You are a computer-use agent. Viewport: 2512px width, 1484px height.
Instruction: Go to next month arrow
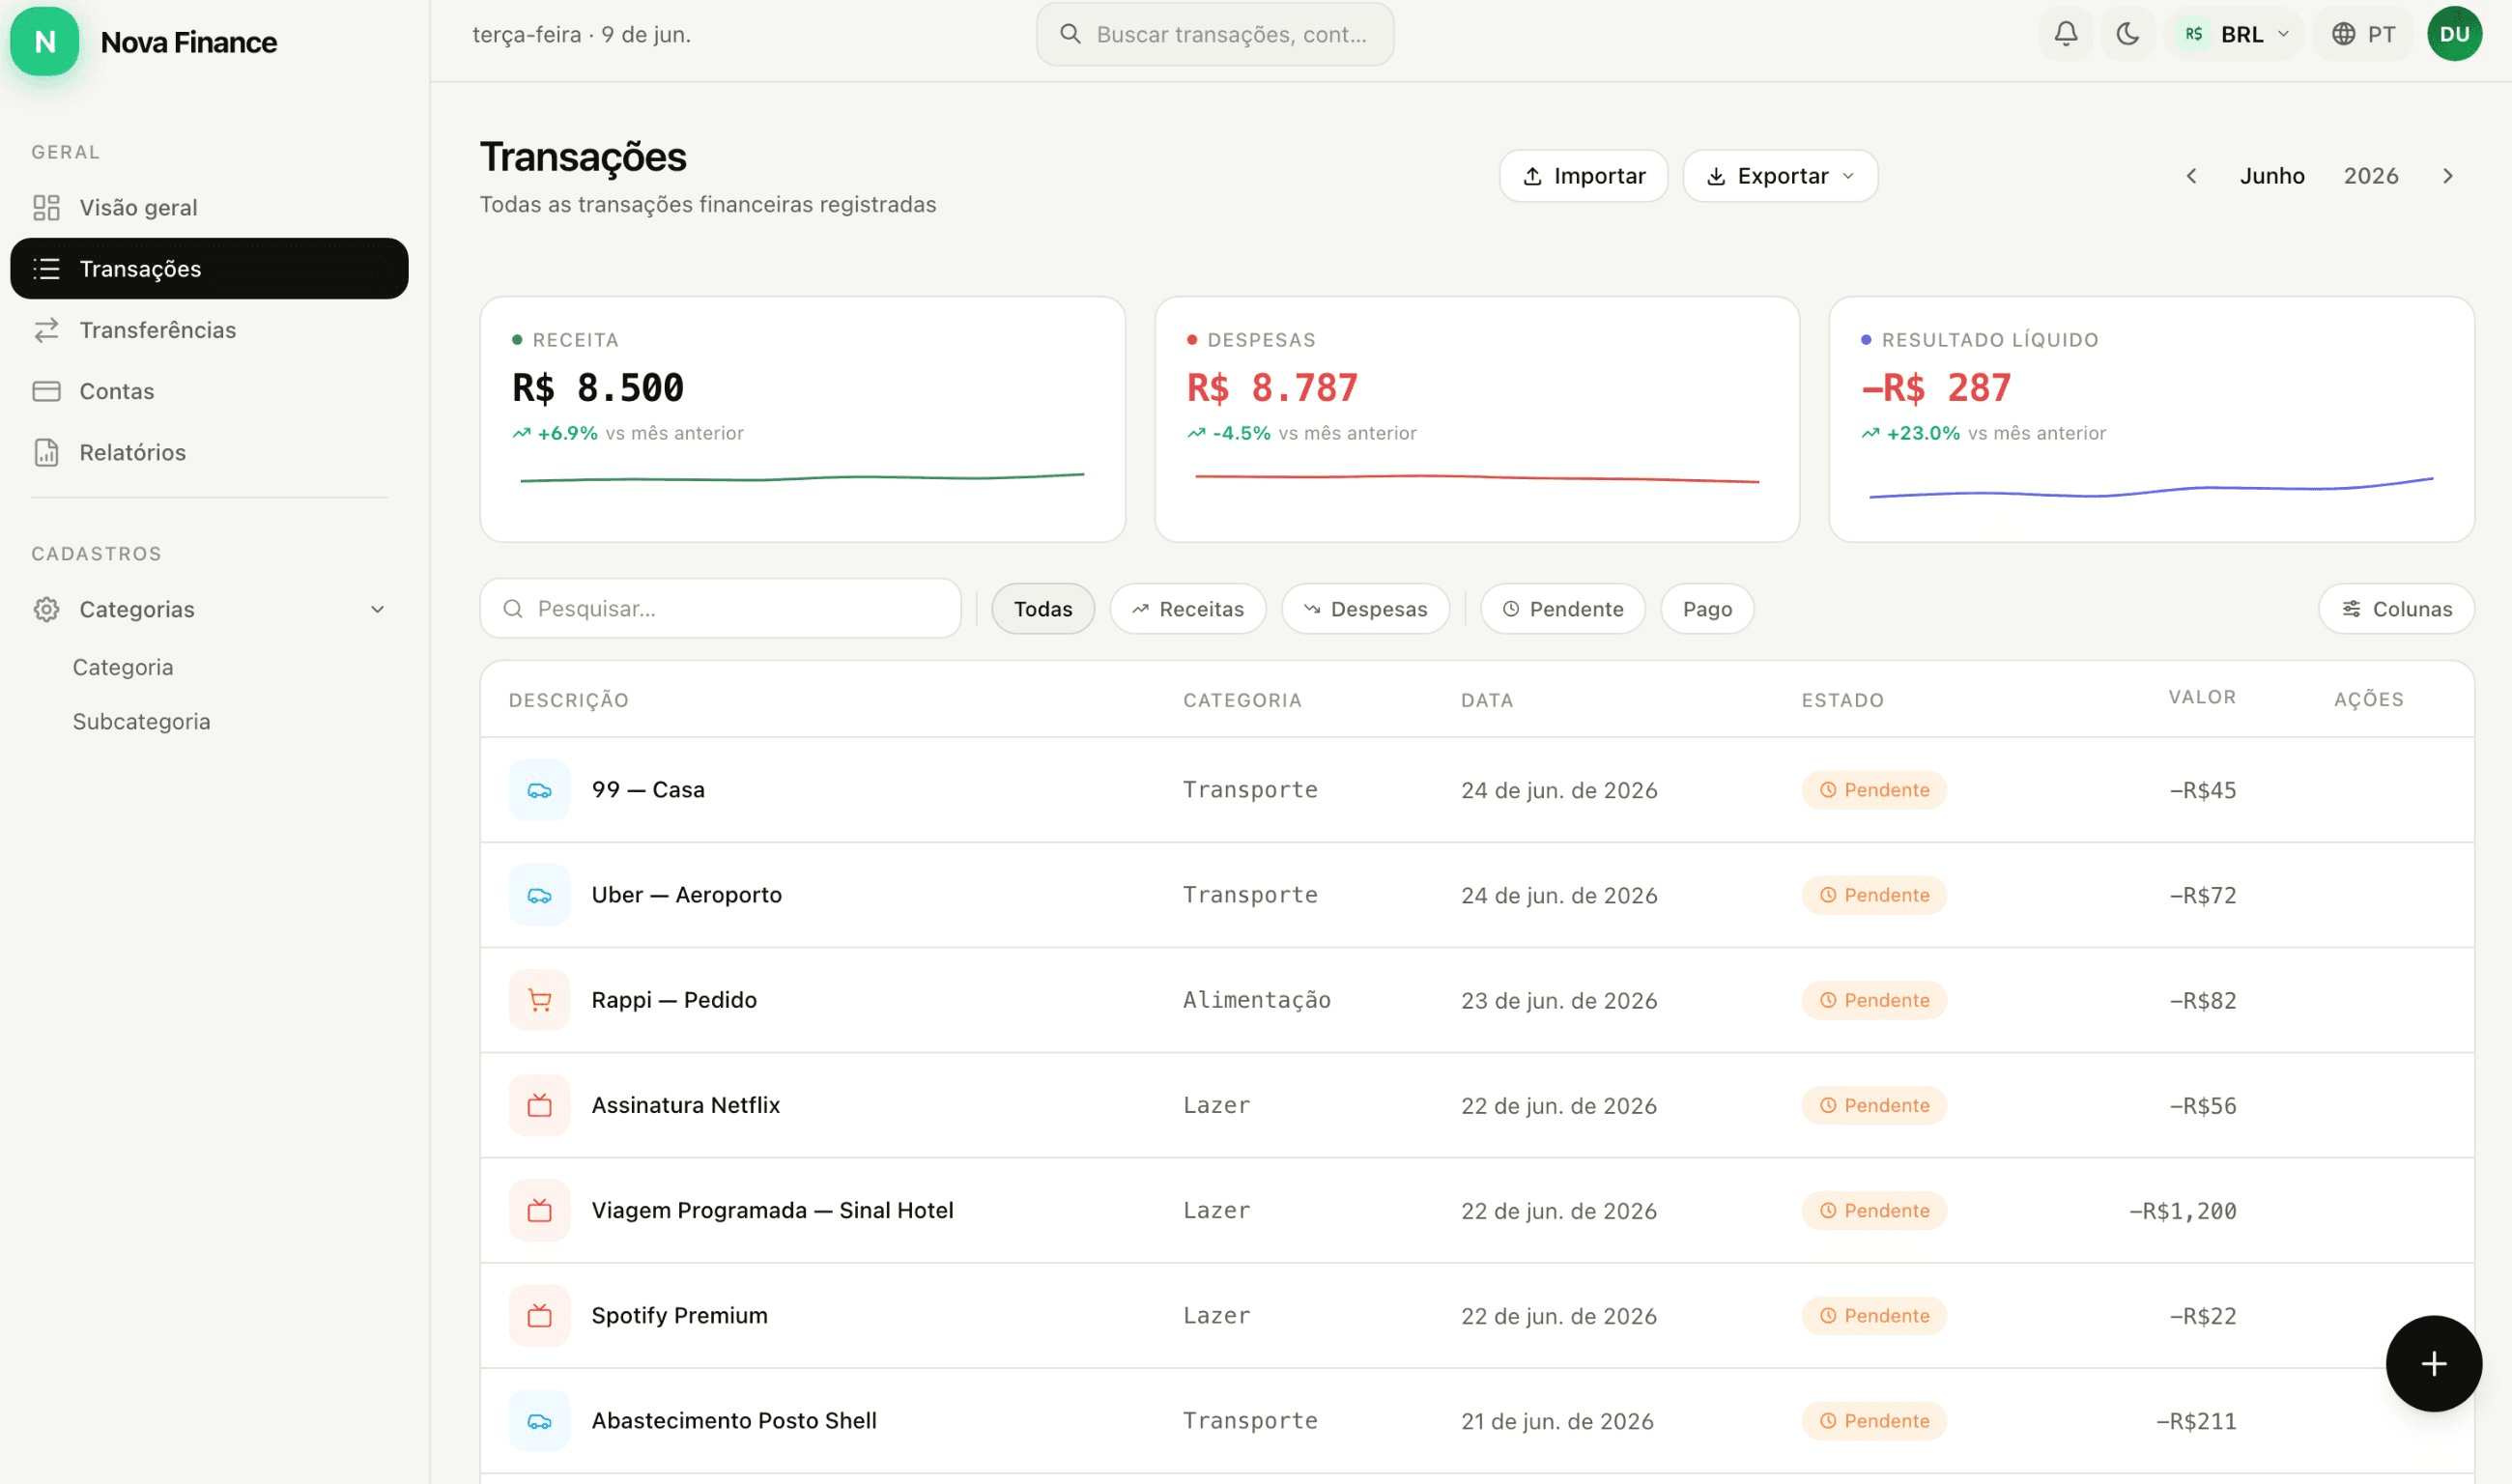click(x=2447, y=176)
